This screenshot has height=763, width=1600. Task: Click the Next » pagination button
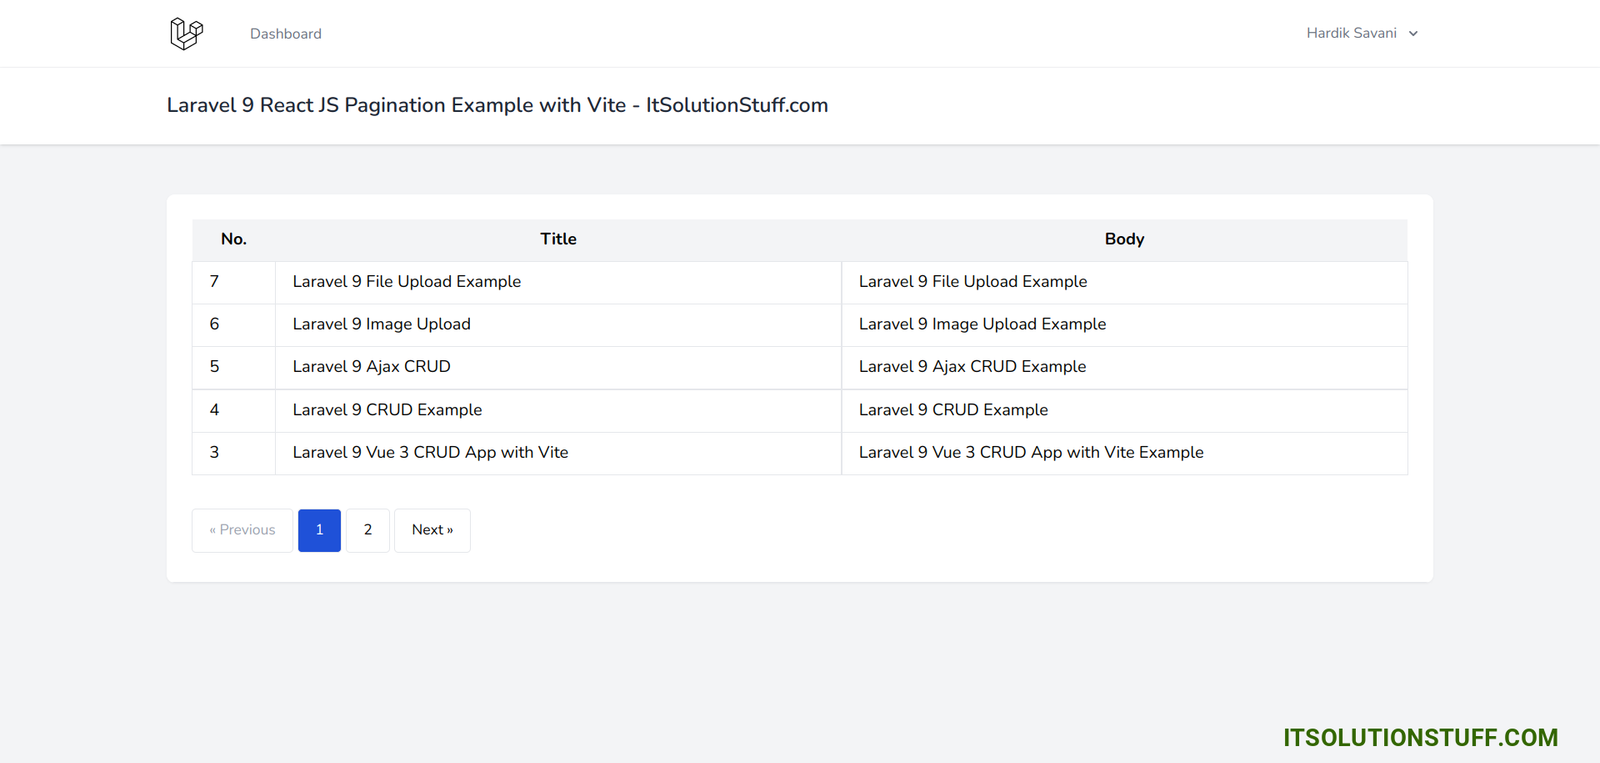click(432, 530)
